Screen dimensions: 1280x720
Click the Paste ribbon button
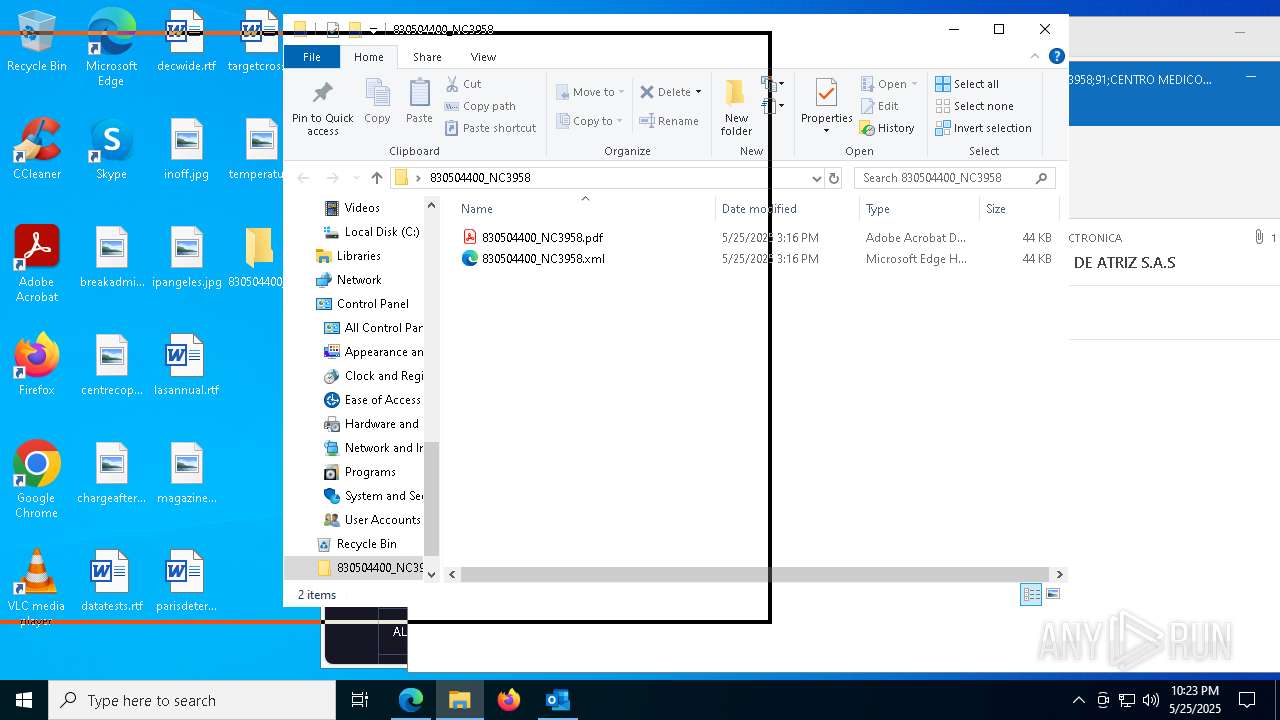(419, 102)
